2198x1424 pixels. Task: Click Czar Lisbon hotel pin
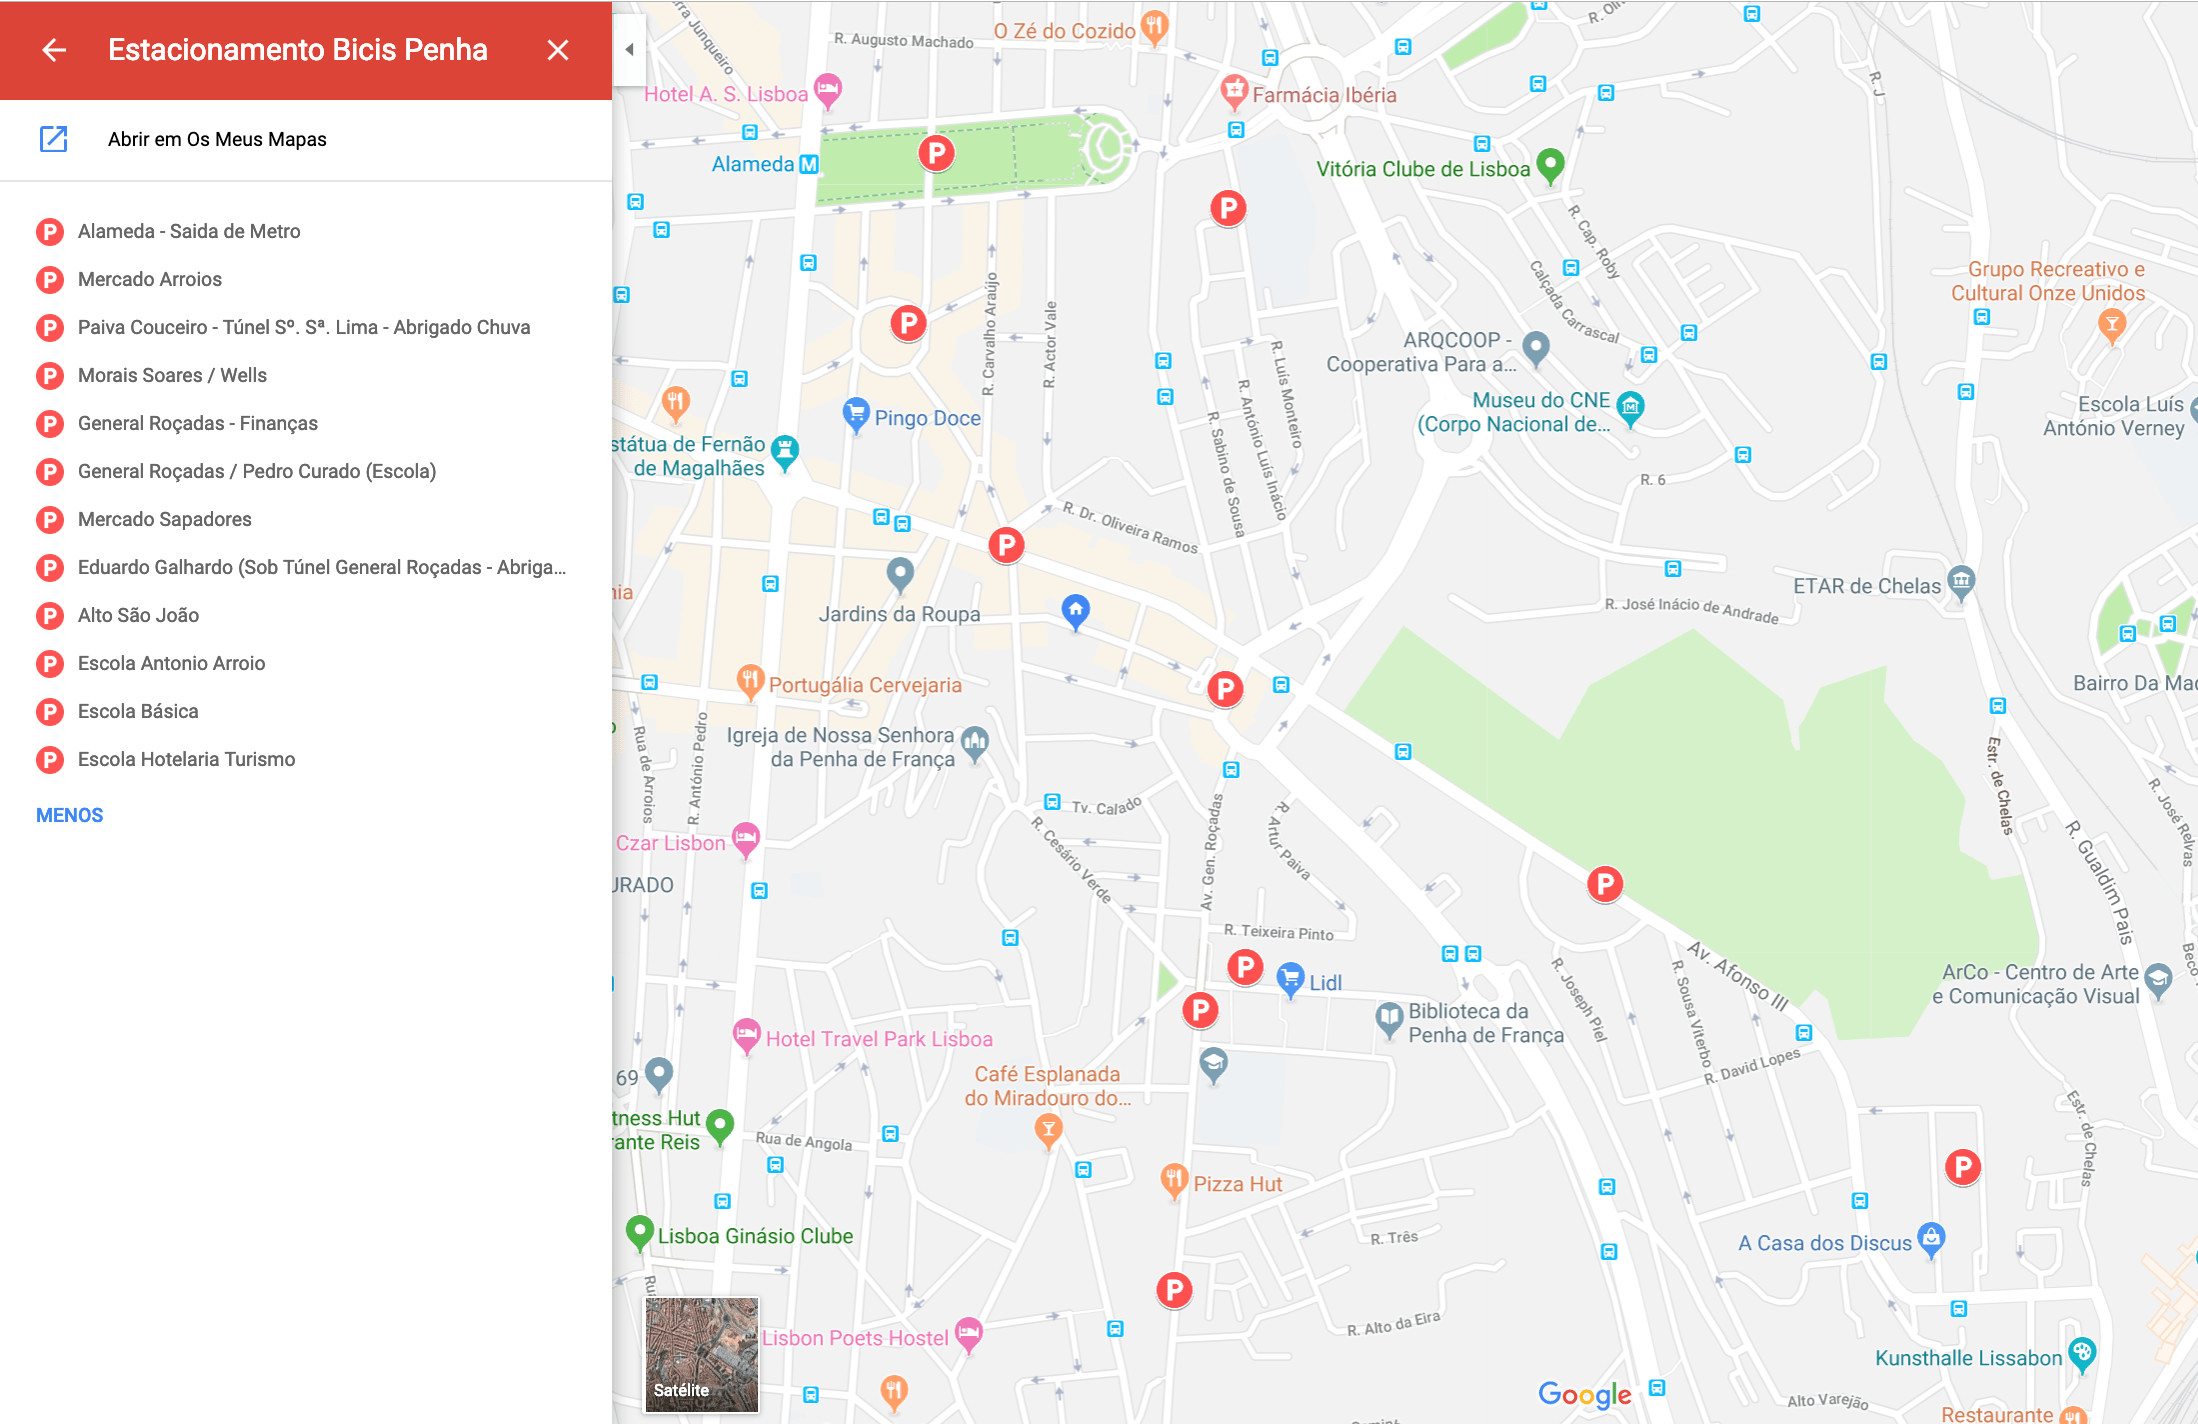[746, 839]
